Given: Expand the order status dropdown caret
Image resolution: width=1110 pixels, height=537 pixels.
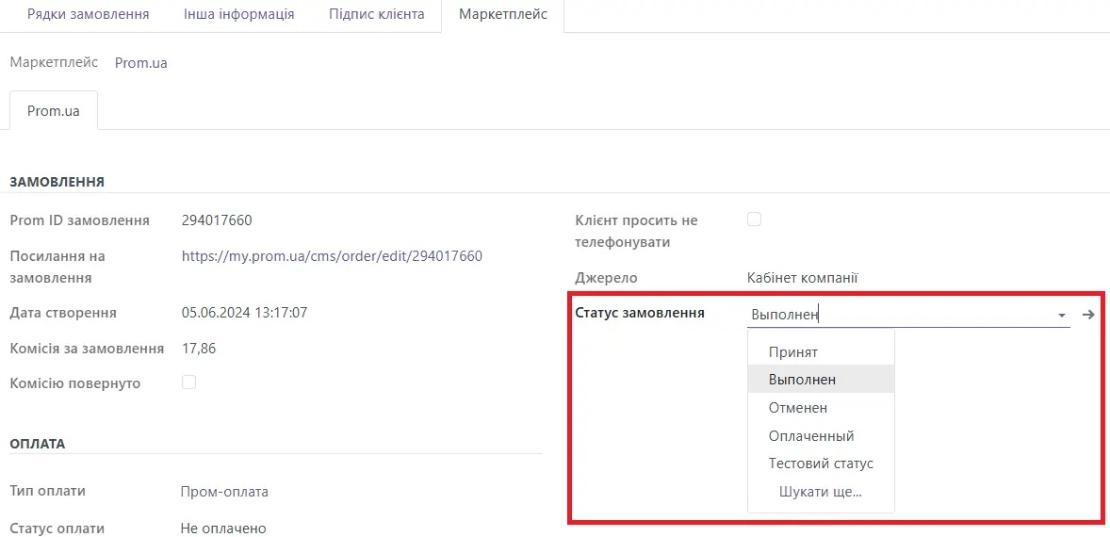Looking at the screenshot, I should tap(1061, 315).
